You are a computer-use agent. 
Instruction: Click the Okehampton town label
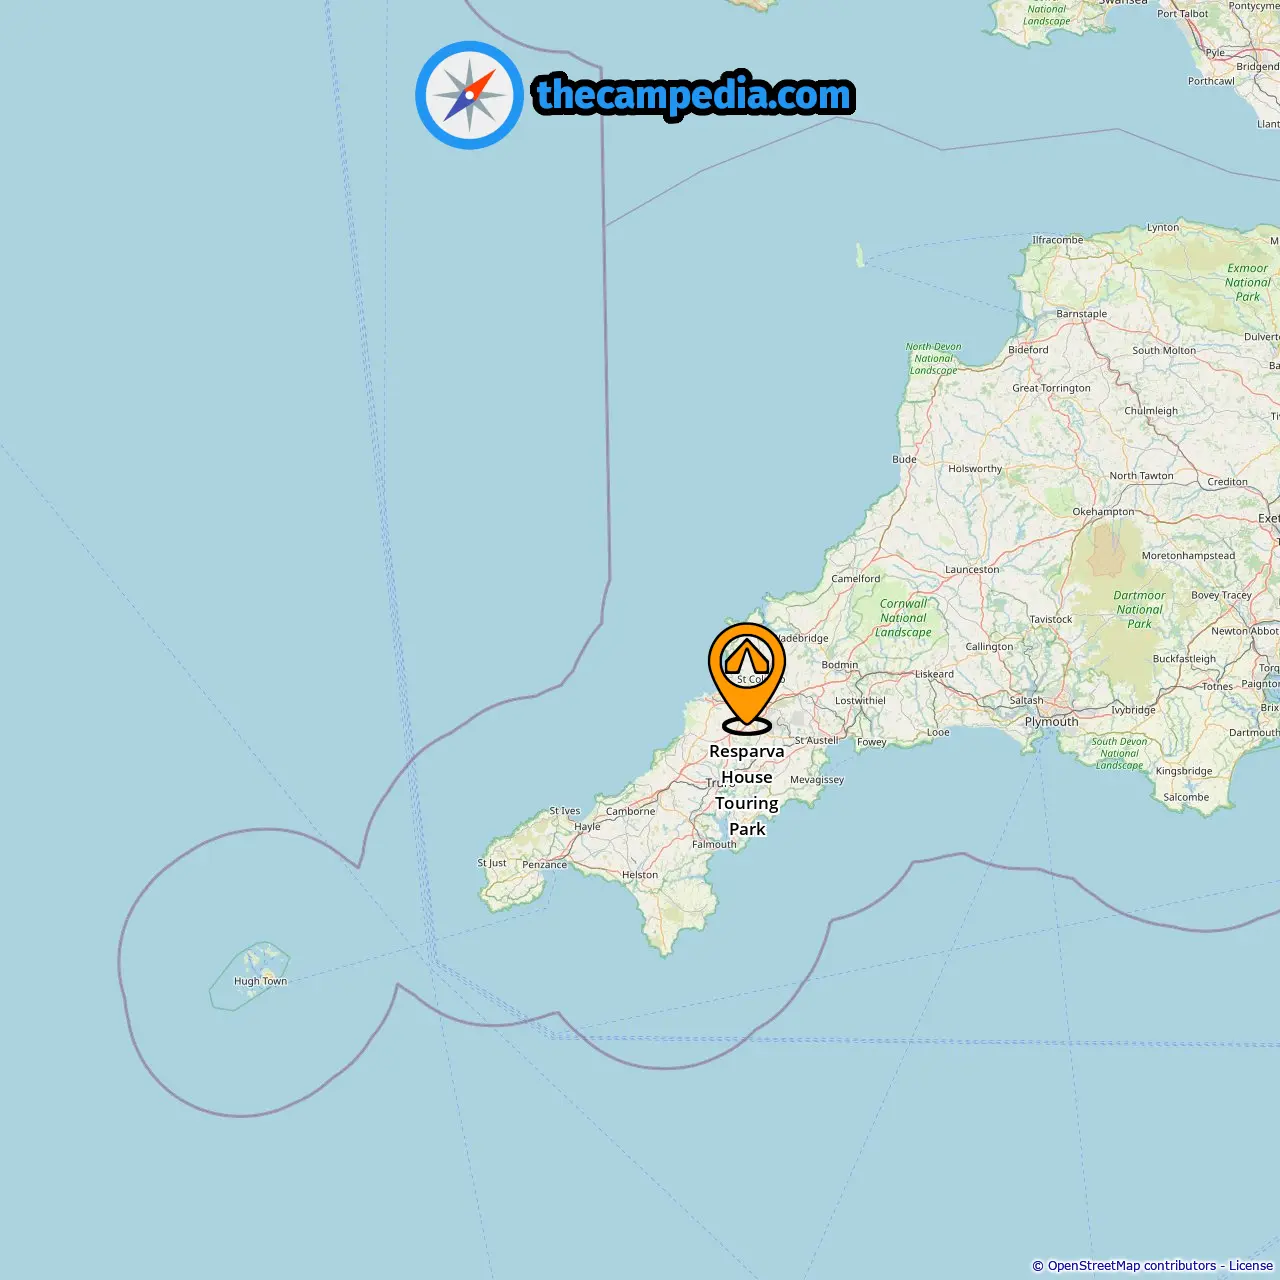pos(1103,511)
